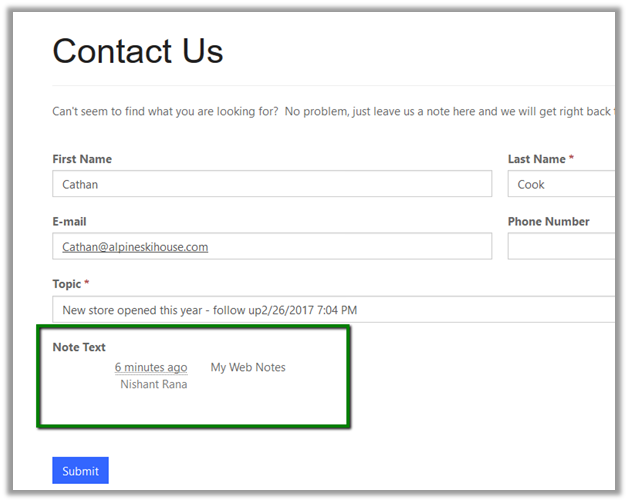The height and width of the screenshot is (502, 628).
Task: Click the "6 minutes ago" timestamp
Action: point(150,368)
